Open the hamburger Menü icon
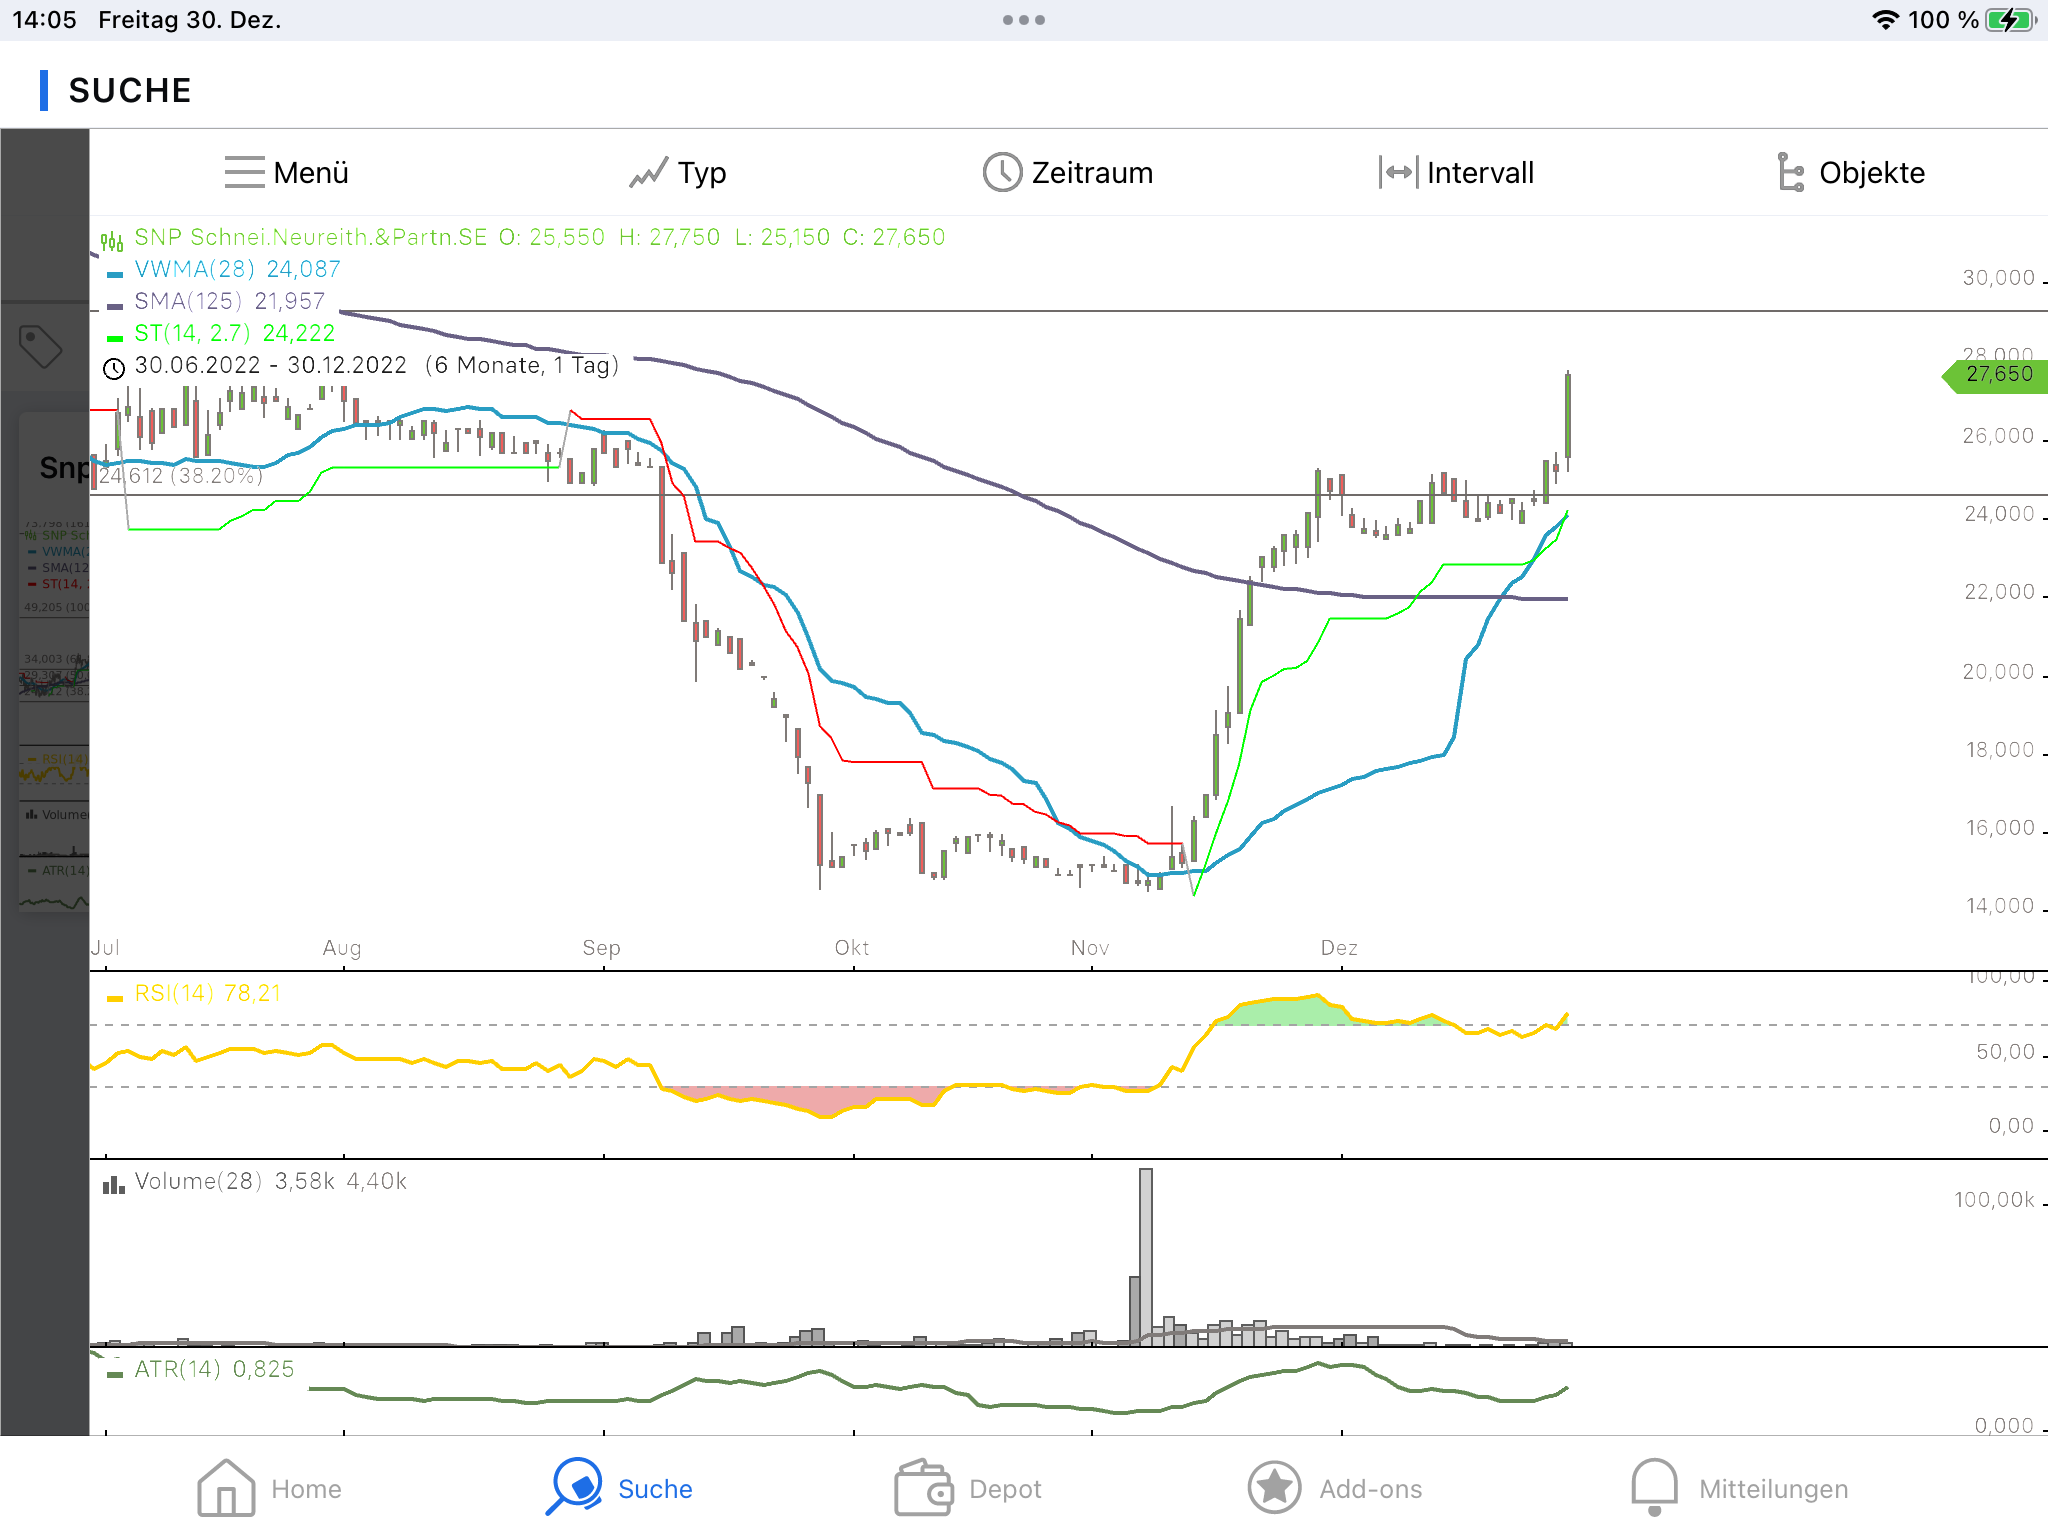 [245, 172]
